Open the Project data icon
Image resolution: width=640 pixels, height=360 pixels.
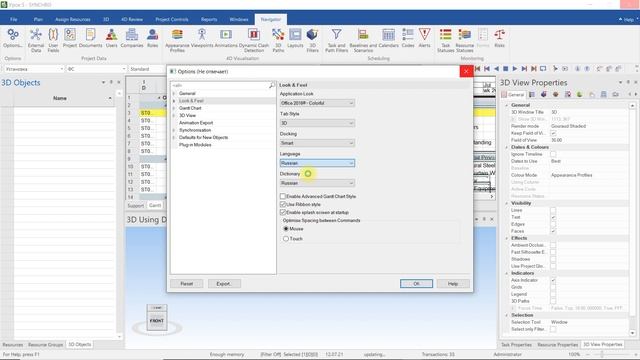[70, 38]
